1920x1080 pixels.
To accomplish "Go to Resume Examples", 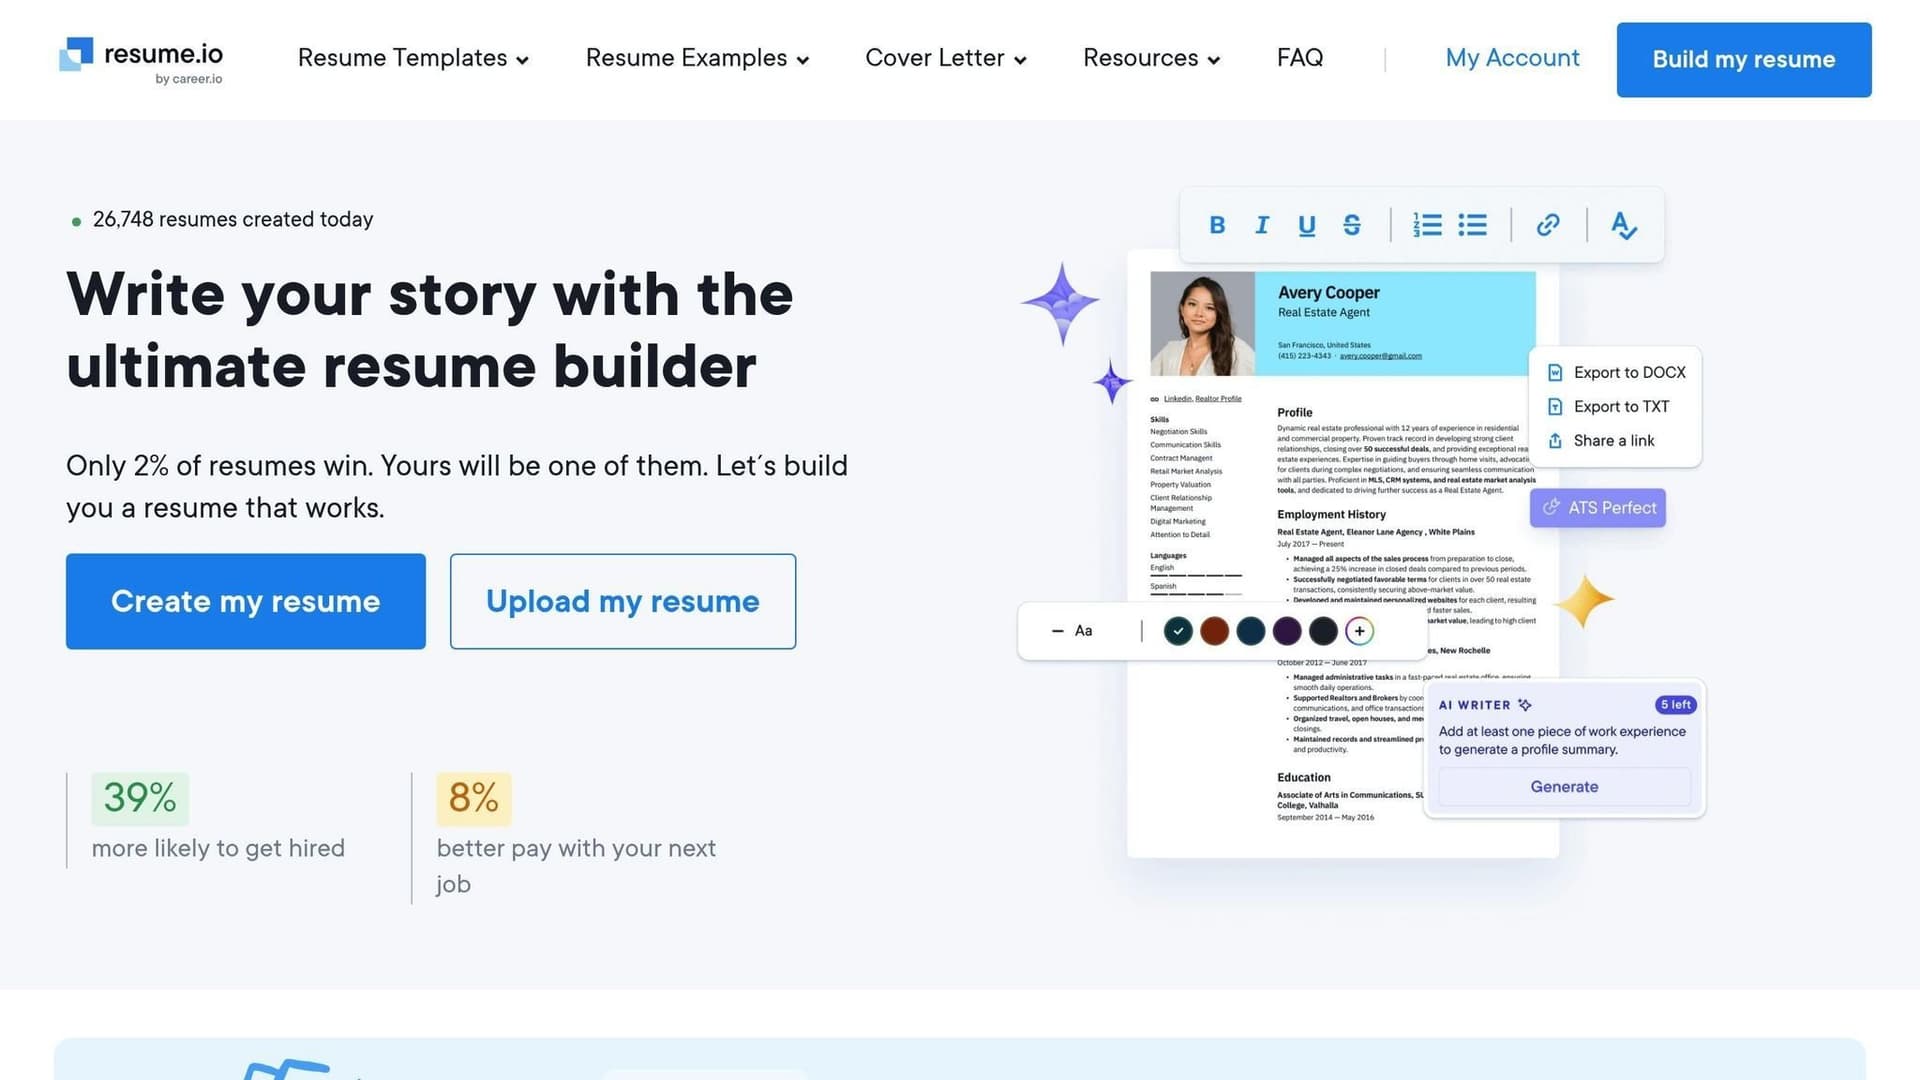I will point(696,58).
